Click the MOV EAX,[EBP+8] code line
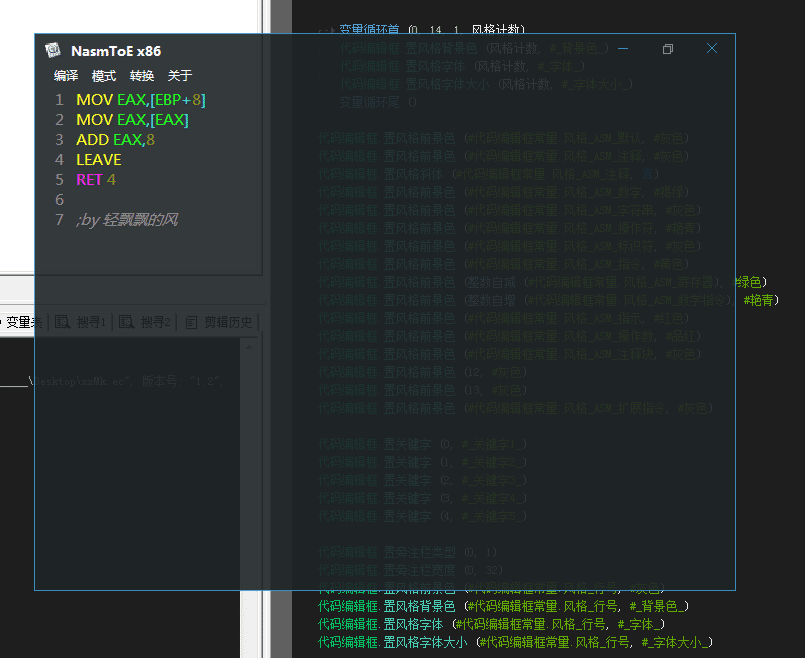Viewport: 805px width, 658px height. tap(140, 100)
